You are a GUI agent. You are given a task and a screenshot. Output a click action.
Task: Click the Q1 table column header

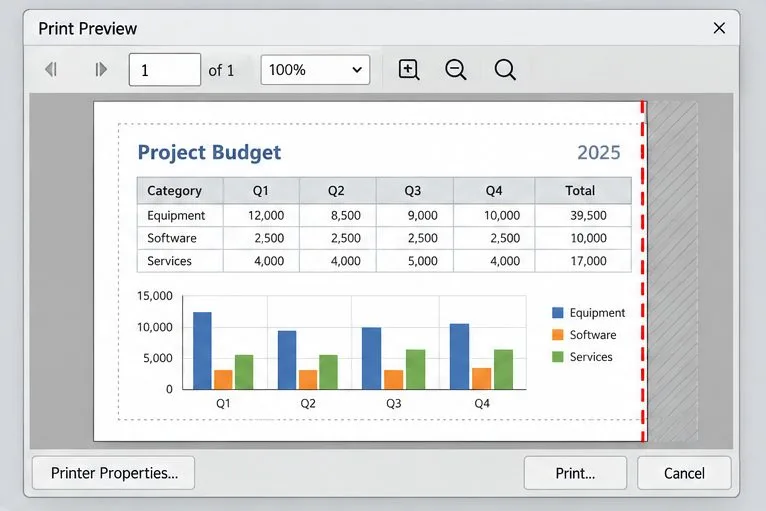coord(260,191)
